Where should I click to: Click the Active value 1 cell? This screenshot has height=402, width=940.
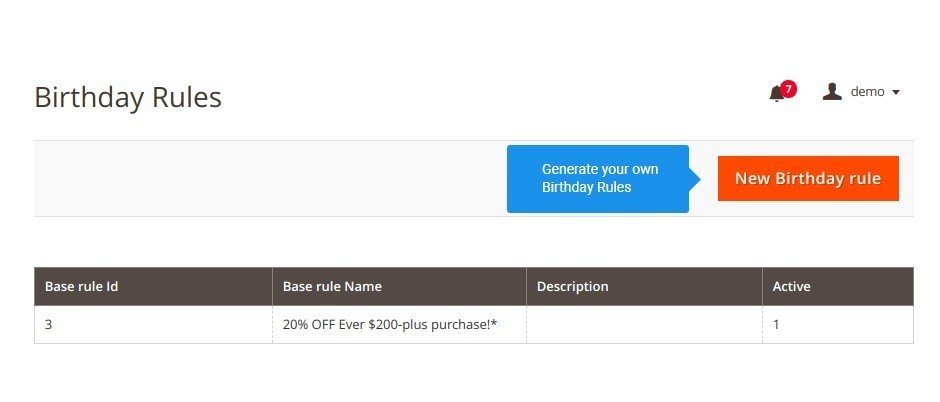[838, 325]
